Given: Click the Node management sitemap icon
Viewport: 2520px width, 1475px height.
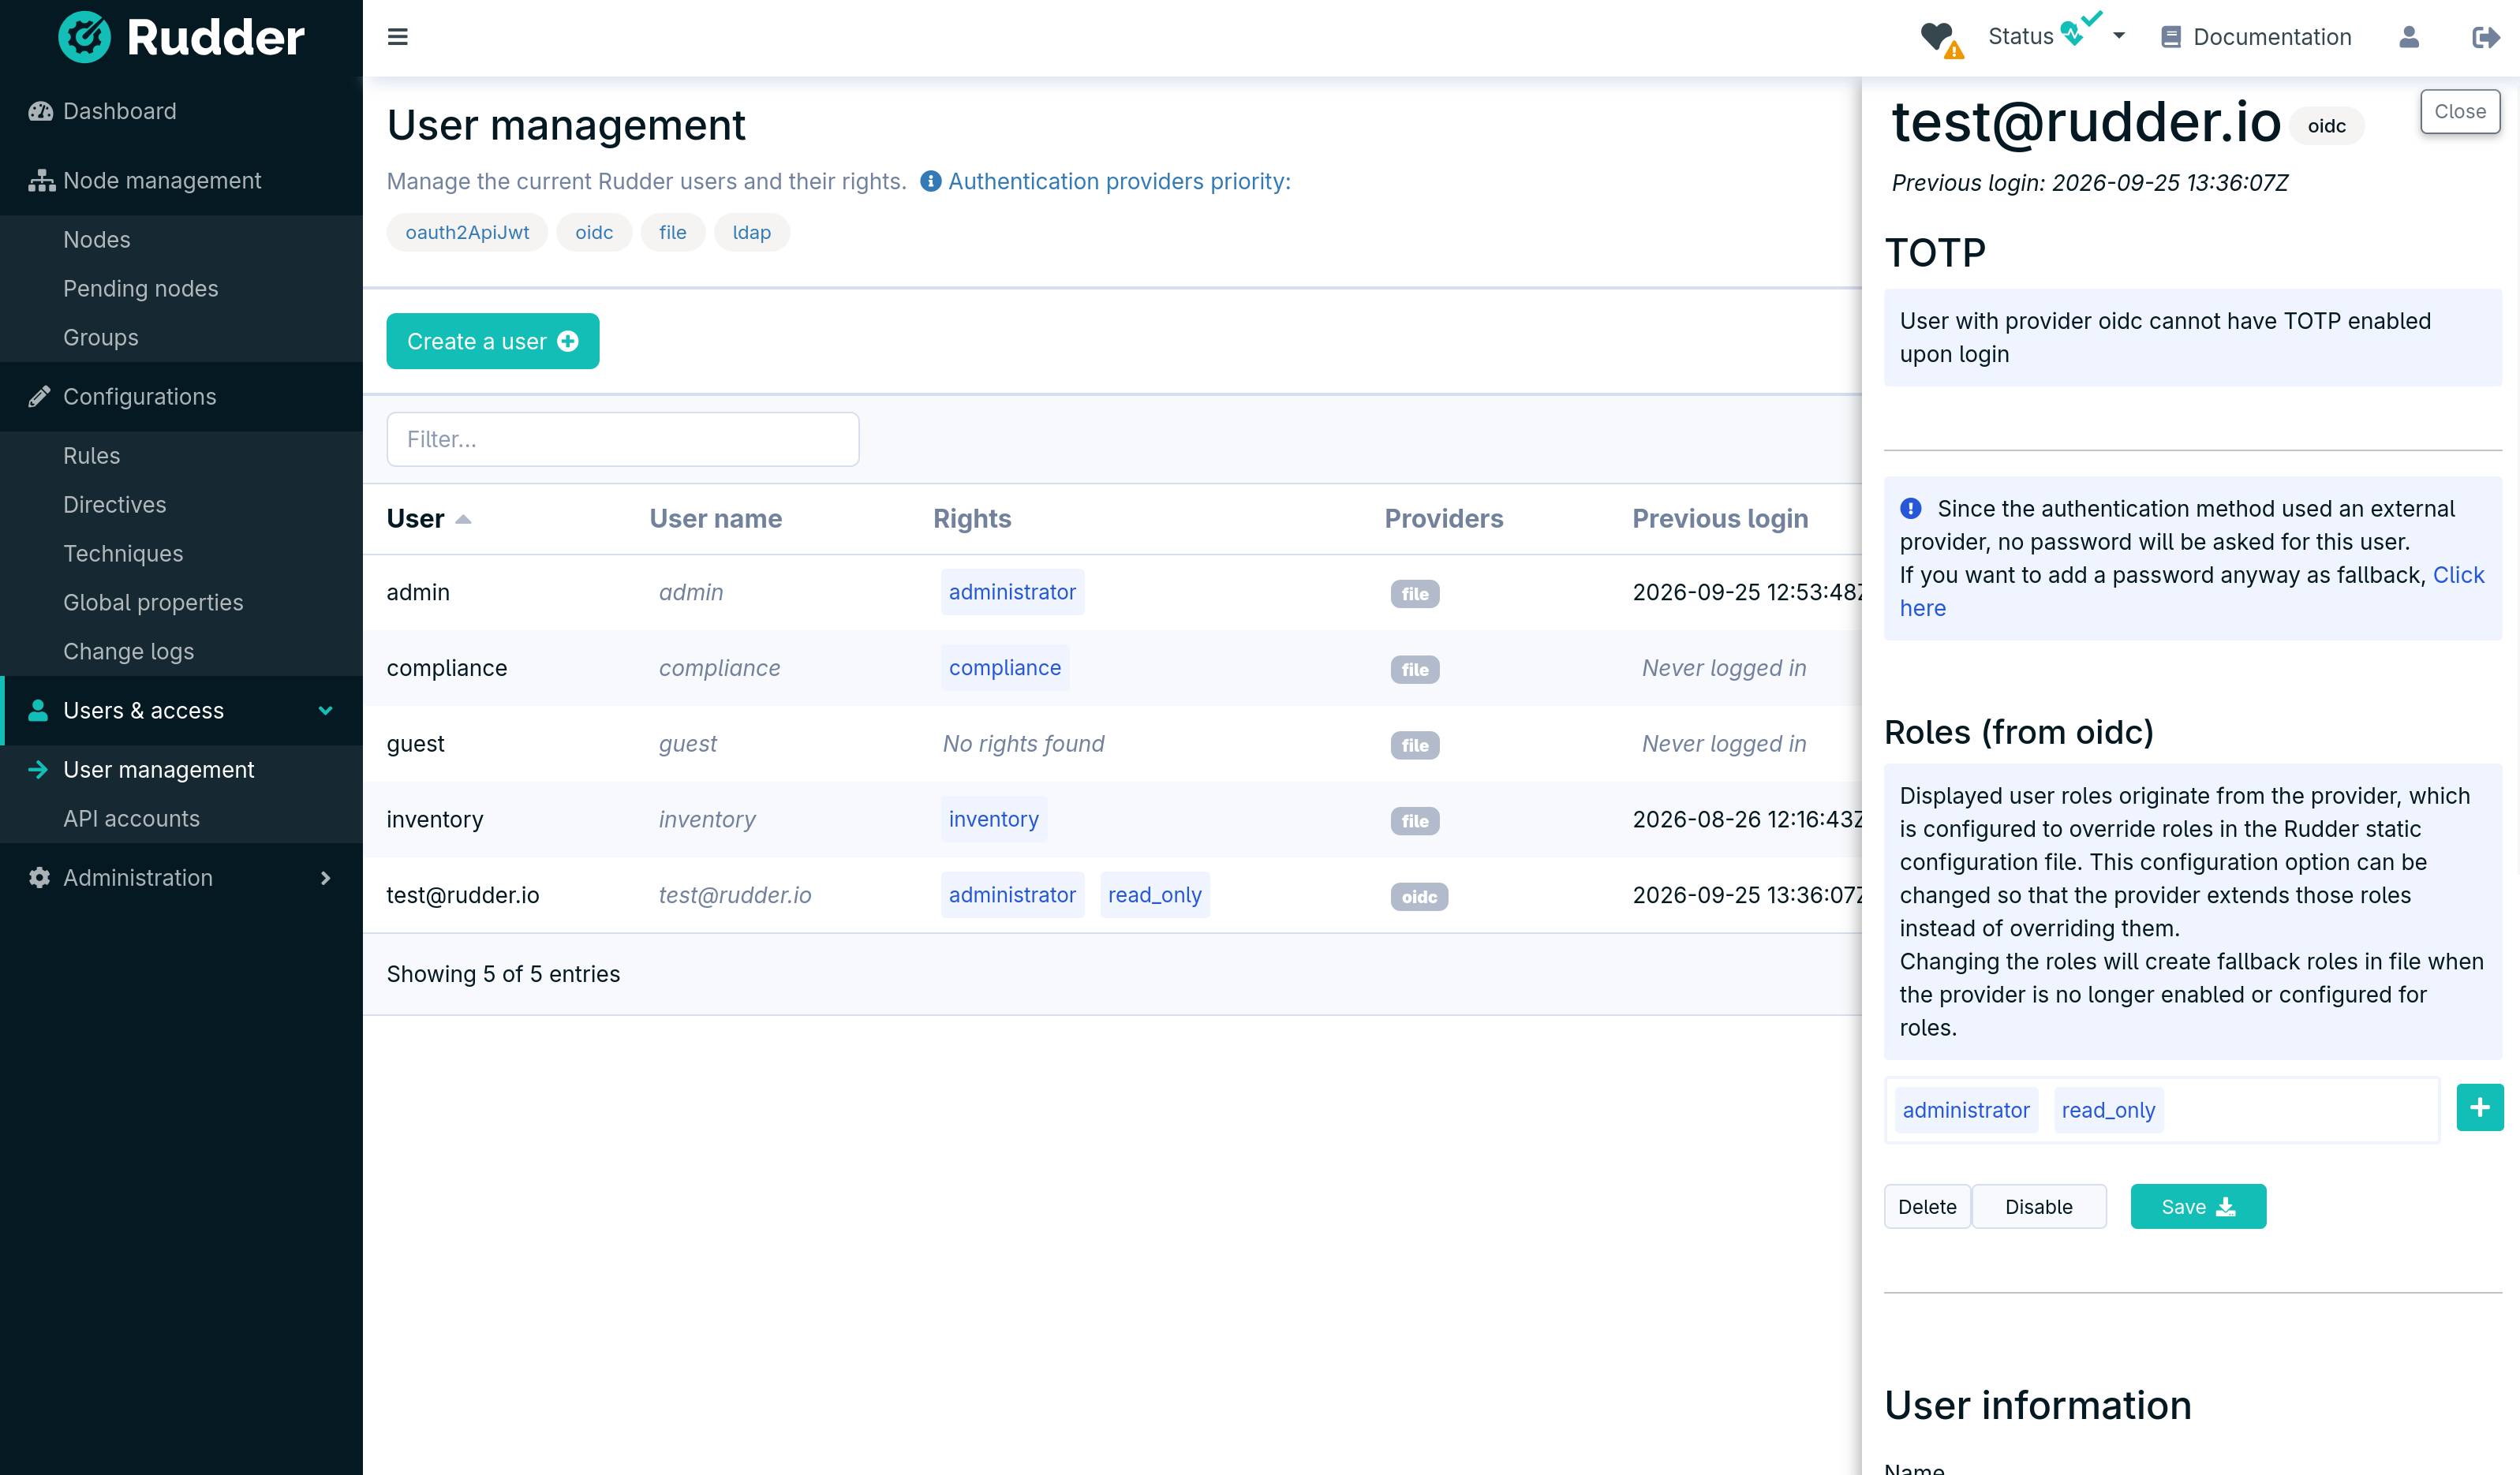Looking at the screenshot, I should (x=41, y=181).
